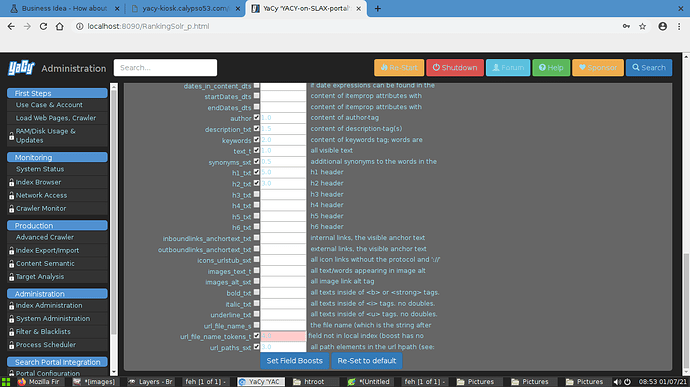Click the Set Field Boosts button

click(x=294, y=361)
